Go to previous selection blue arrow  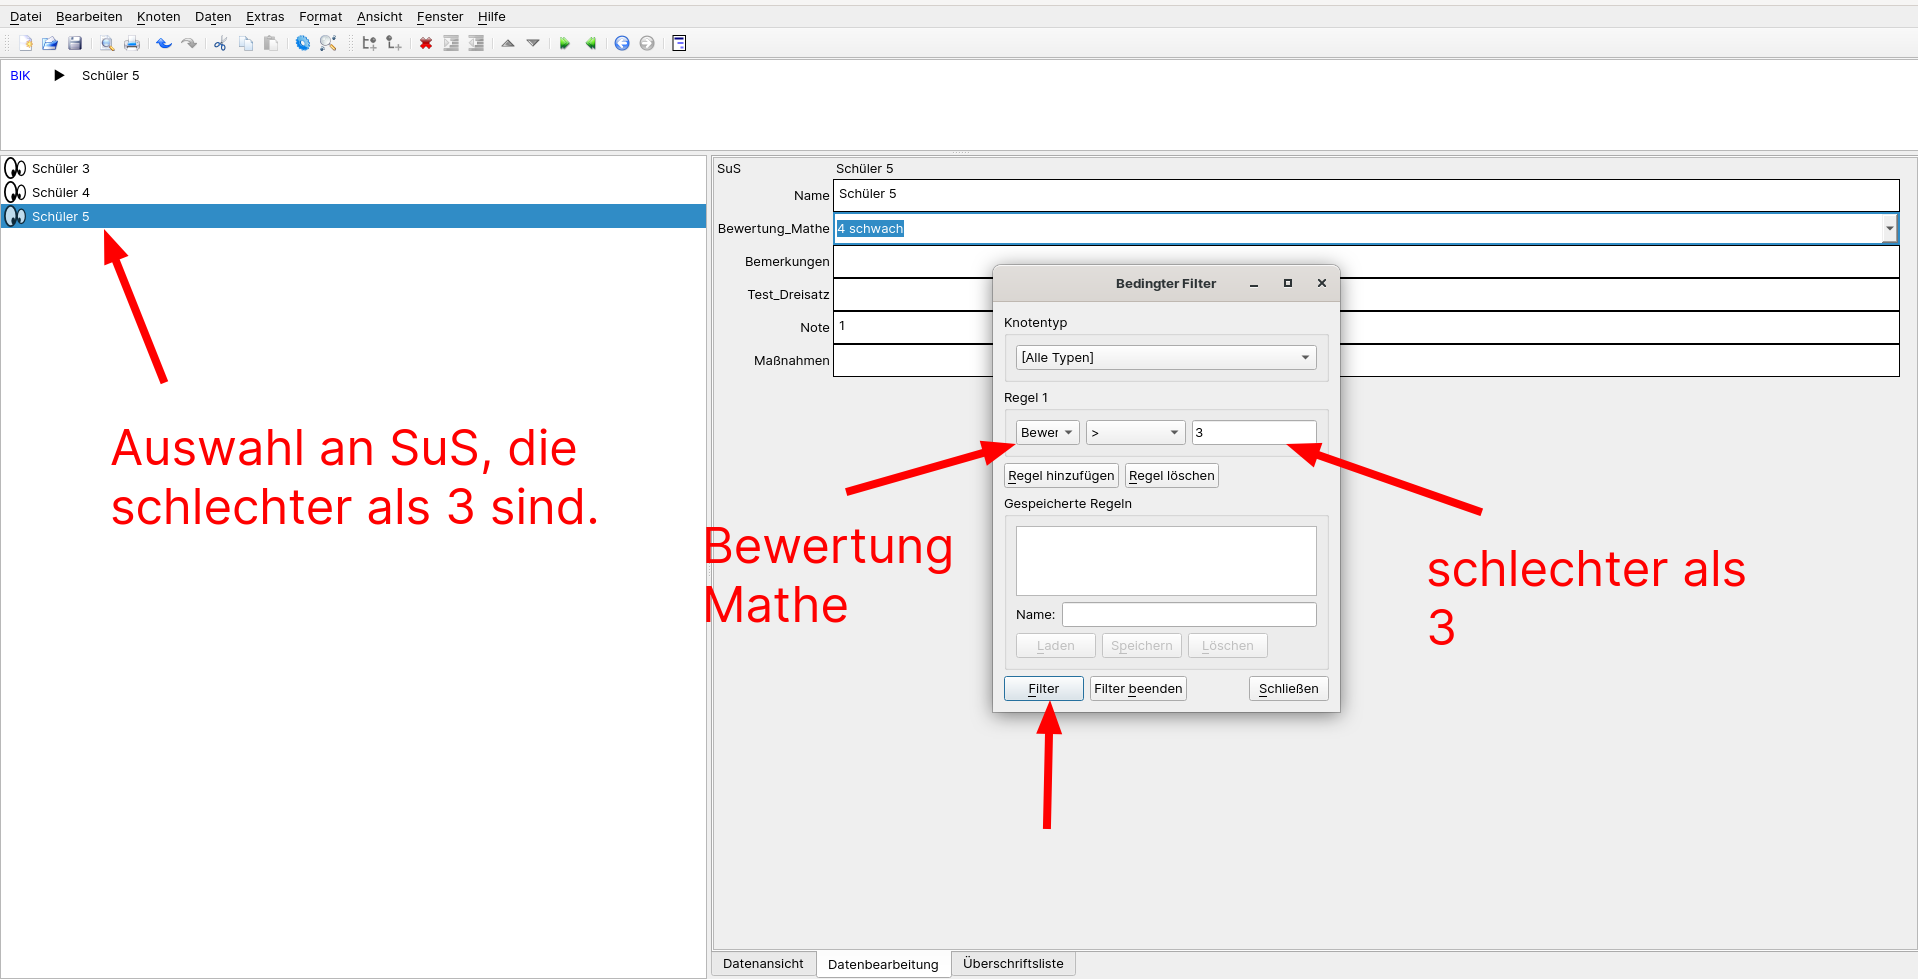point(622,43)
